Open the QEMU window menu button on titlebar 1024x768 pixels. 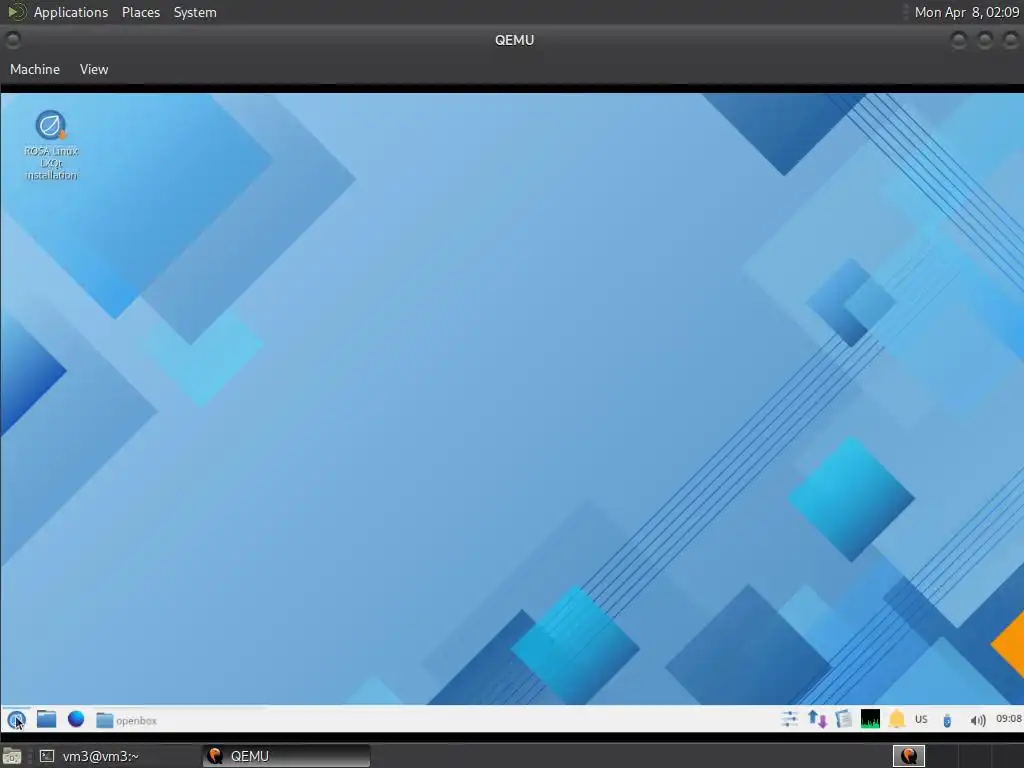[12, 40]
